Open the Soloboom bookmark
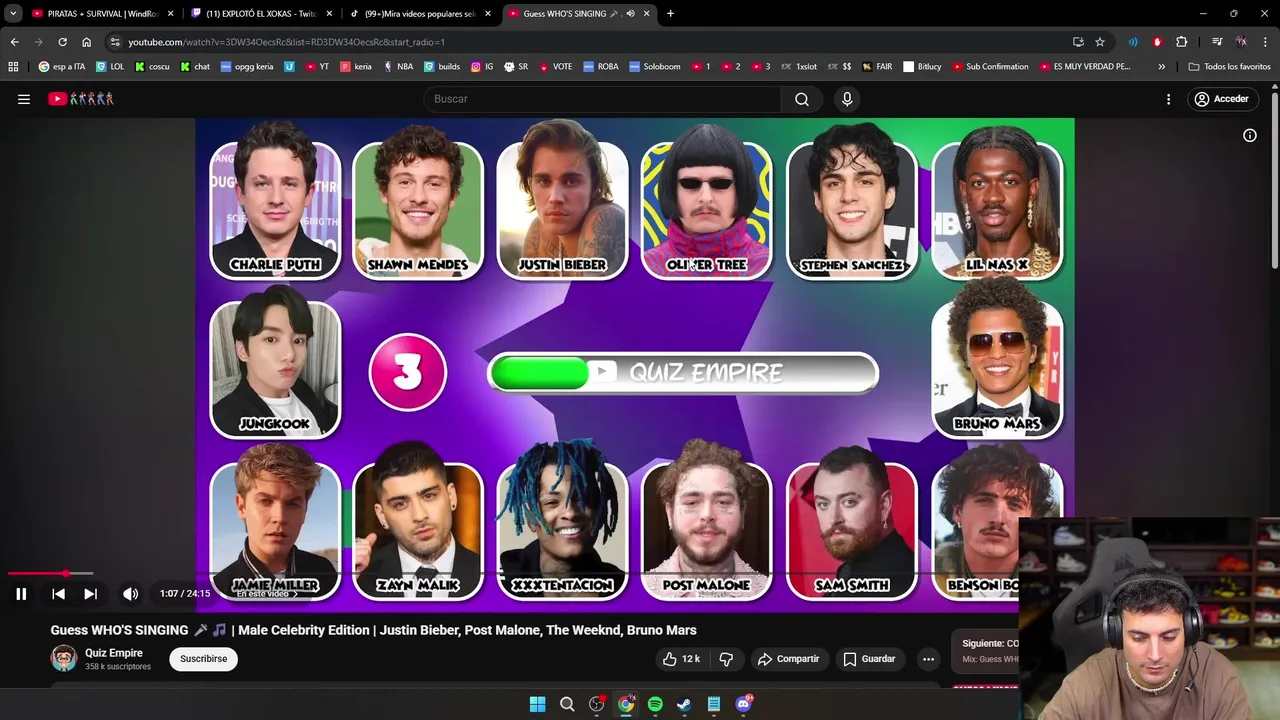Image resolution: width=1280 pixels, height=720 pixels. coord(655,67)
